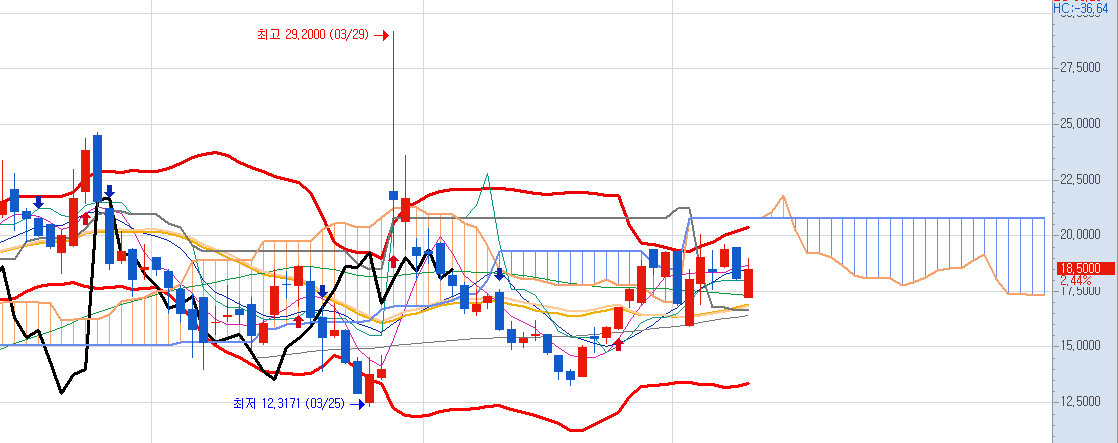The width and height of the screenshot is (1118, 443).
Task: Click the HC:-36,64 indicator text
Action: [1080, 8]
